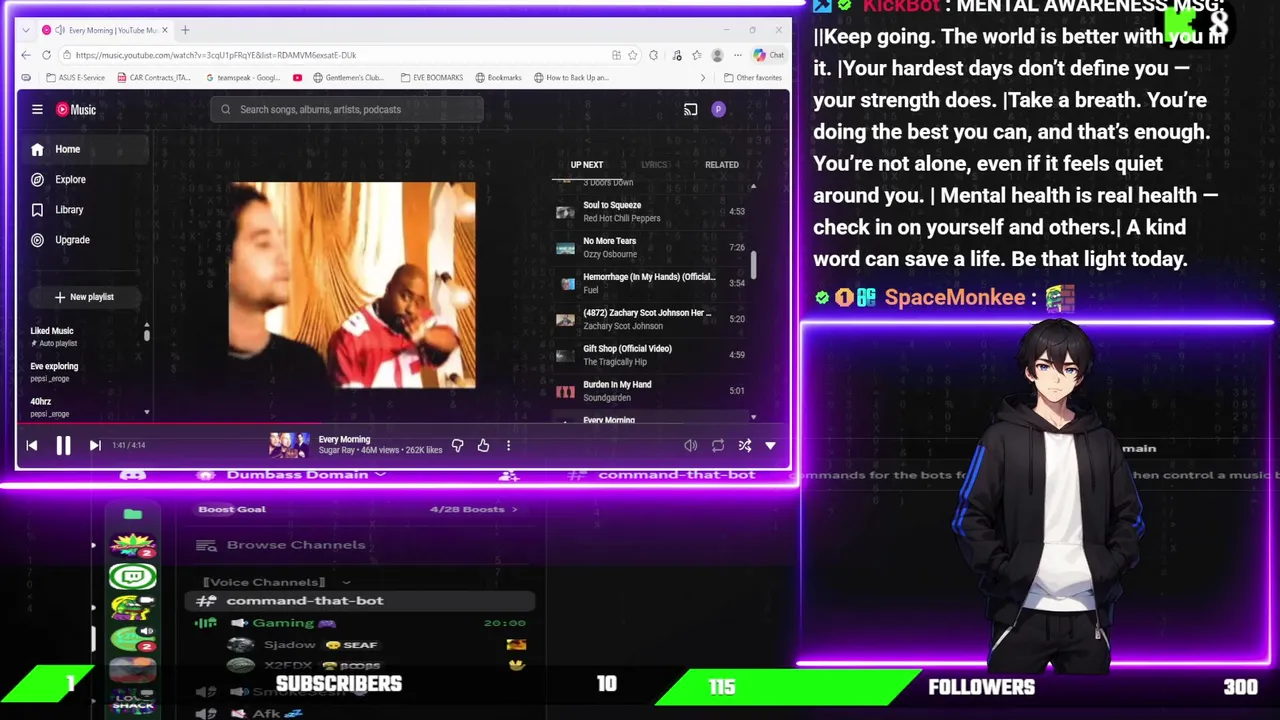
Task: Like the song Every Morning
Action: [483, 446]
